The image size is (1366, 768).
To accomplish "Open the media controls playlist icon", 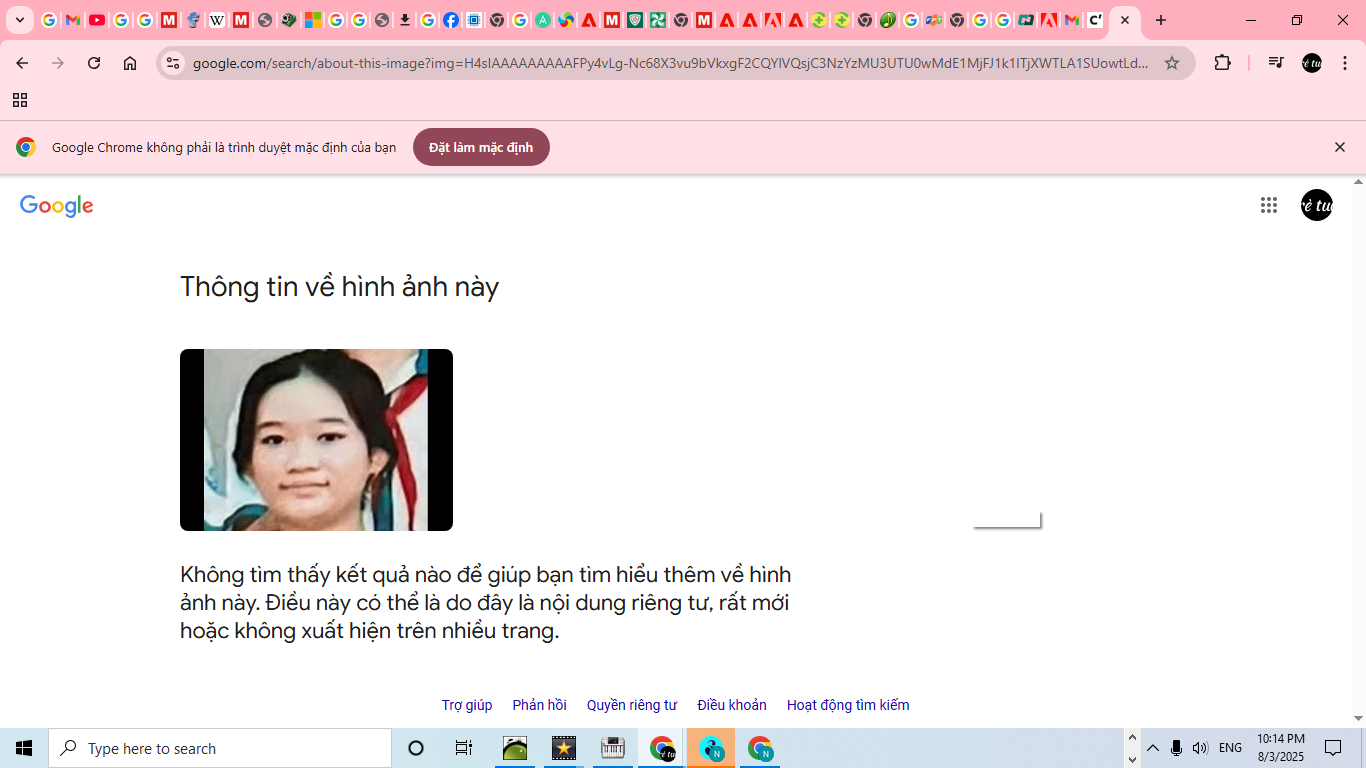I will (1274, 62).
